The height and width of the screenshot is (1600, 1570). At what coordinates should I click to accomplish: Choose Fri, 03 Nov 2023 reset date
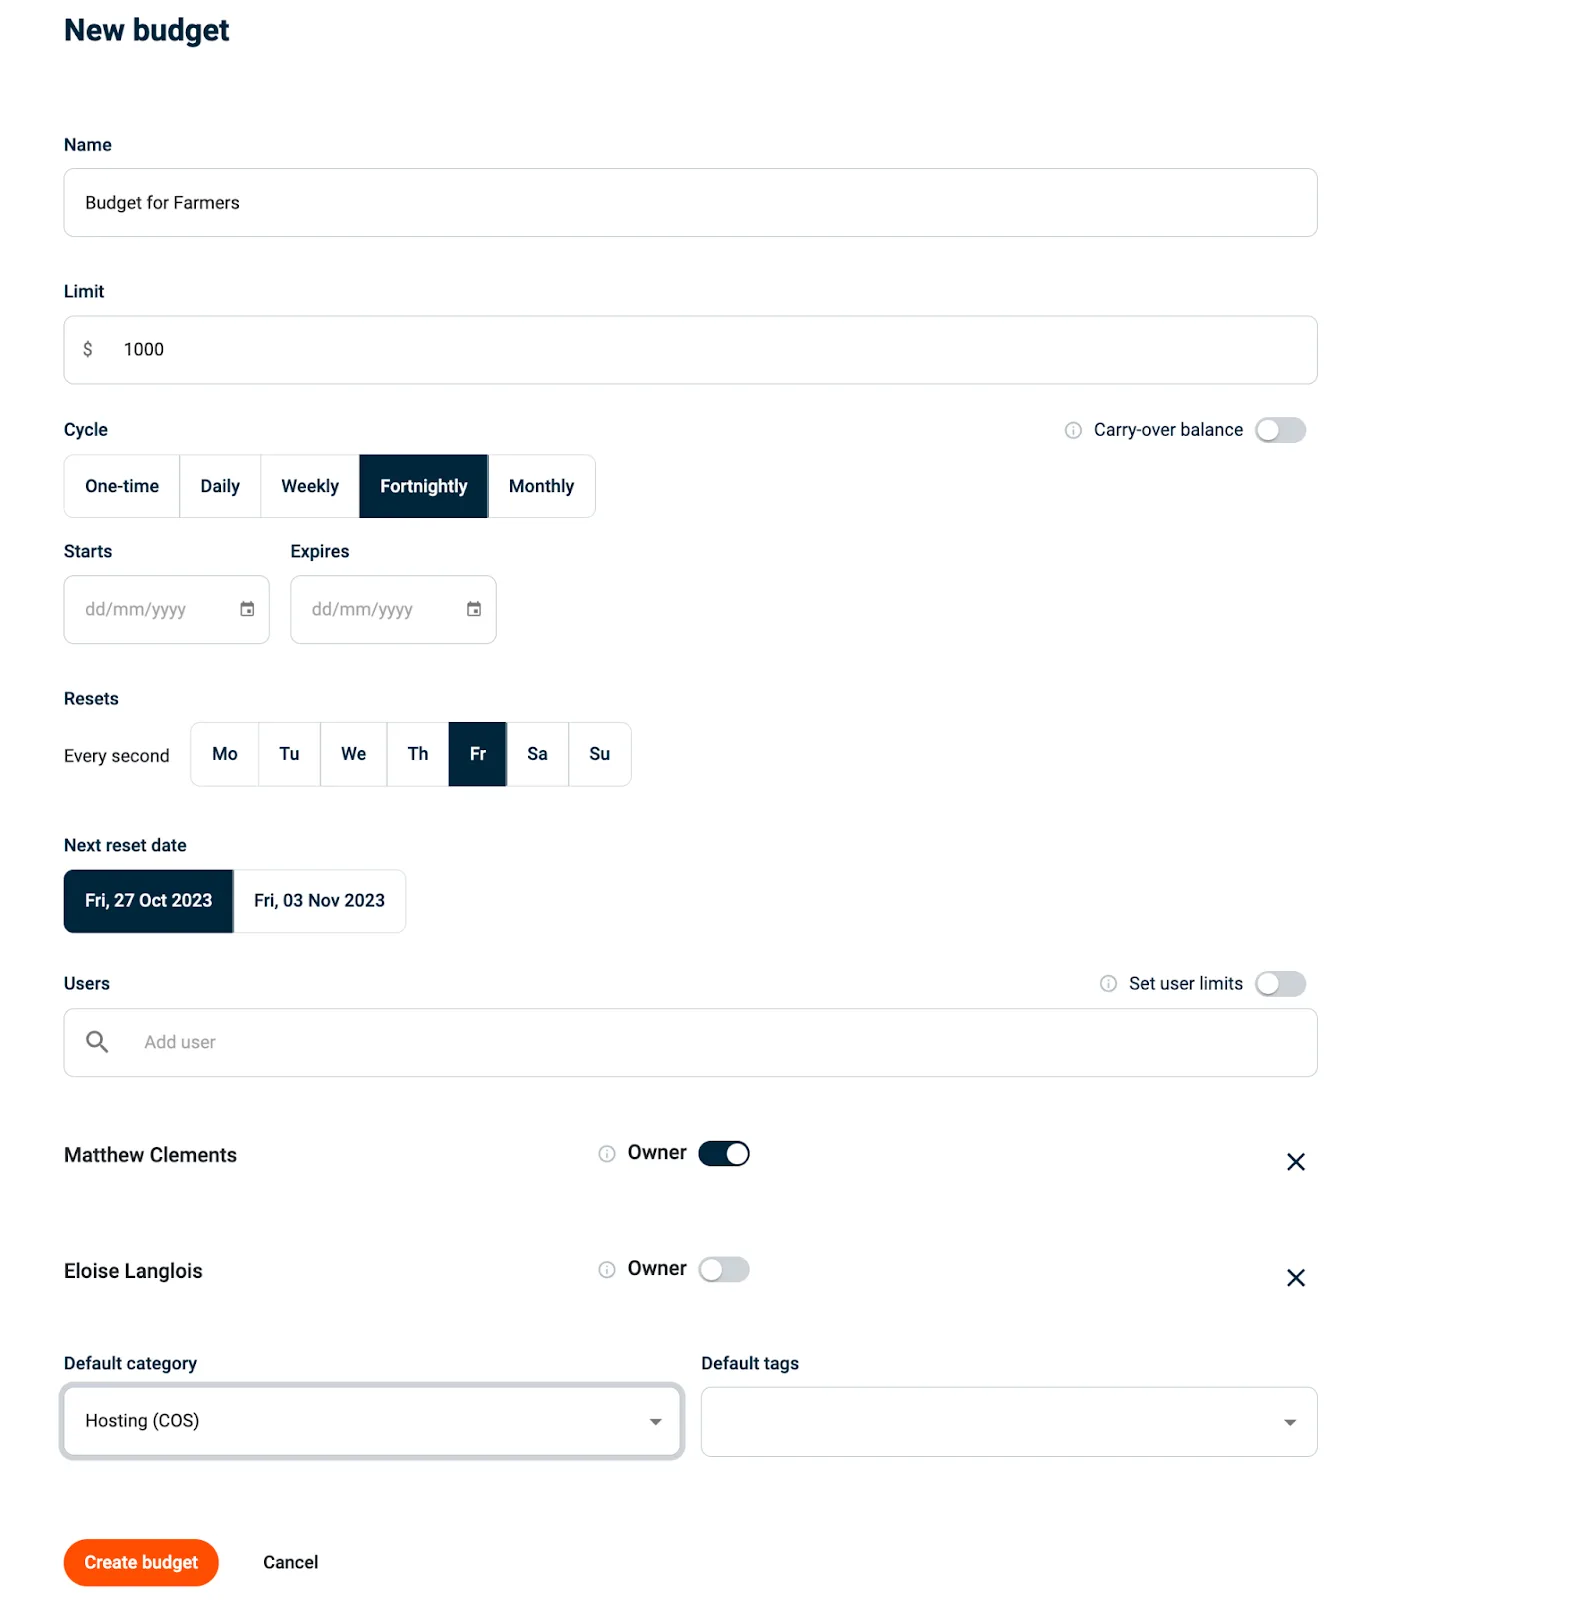pos(319,901)
